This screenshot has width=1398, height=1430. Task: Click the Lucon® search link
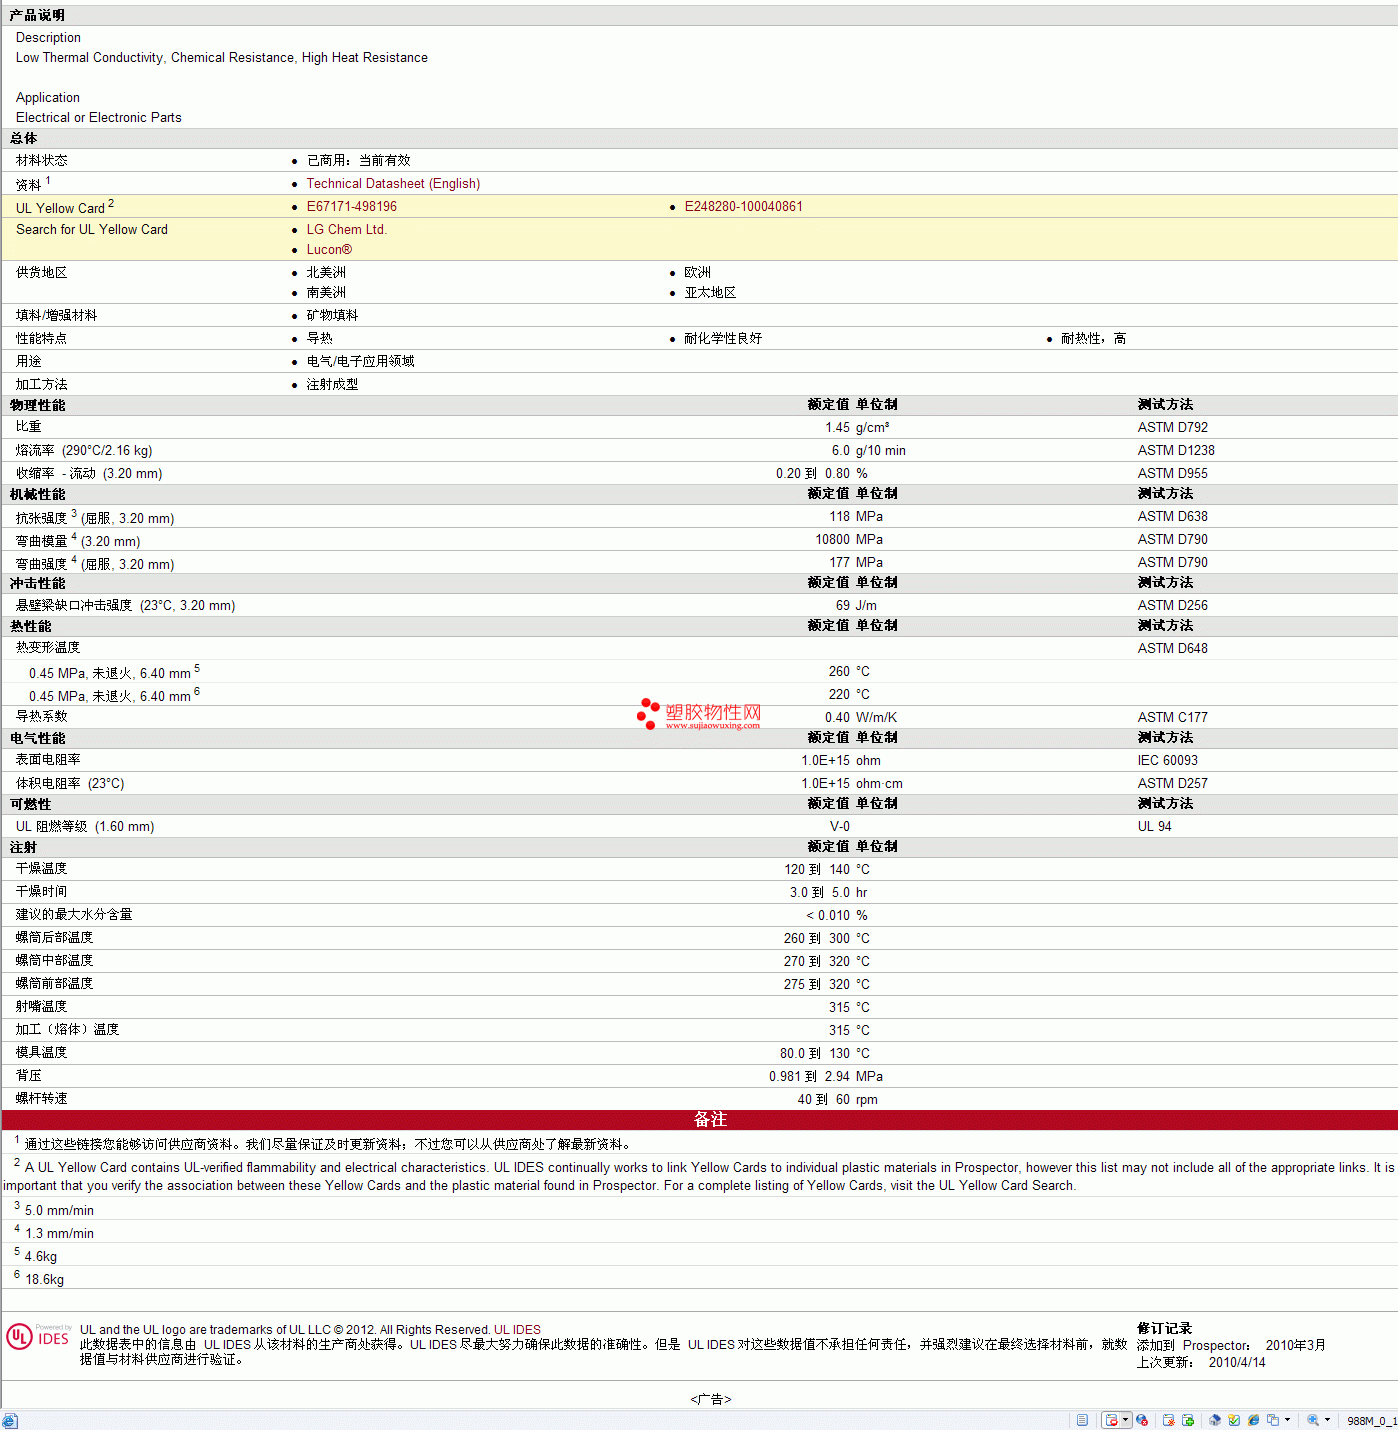click(329, 250)
